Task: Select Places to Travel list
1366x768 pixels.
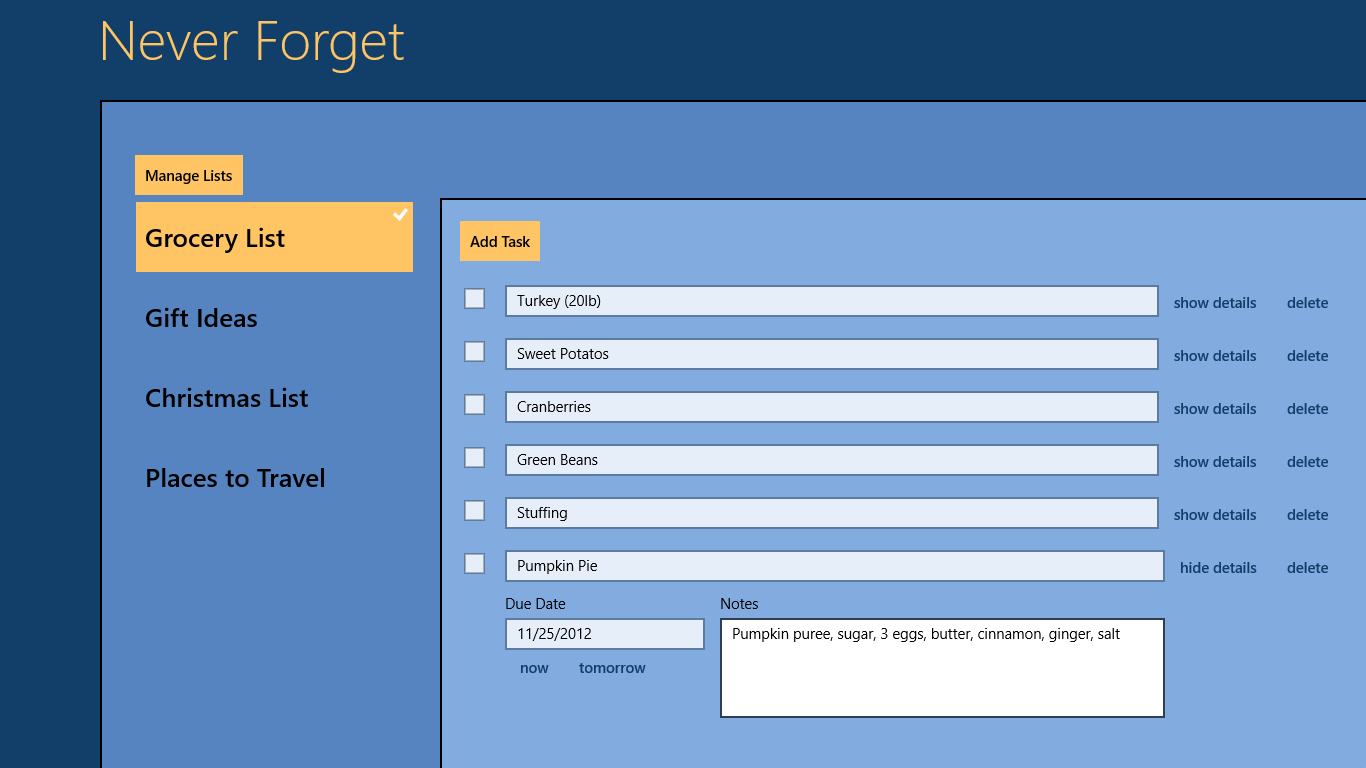Action: tap(235, 478)
